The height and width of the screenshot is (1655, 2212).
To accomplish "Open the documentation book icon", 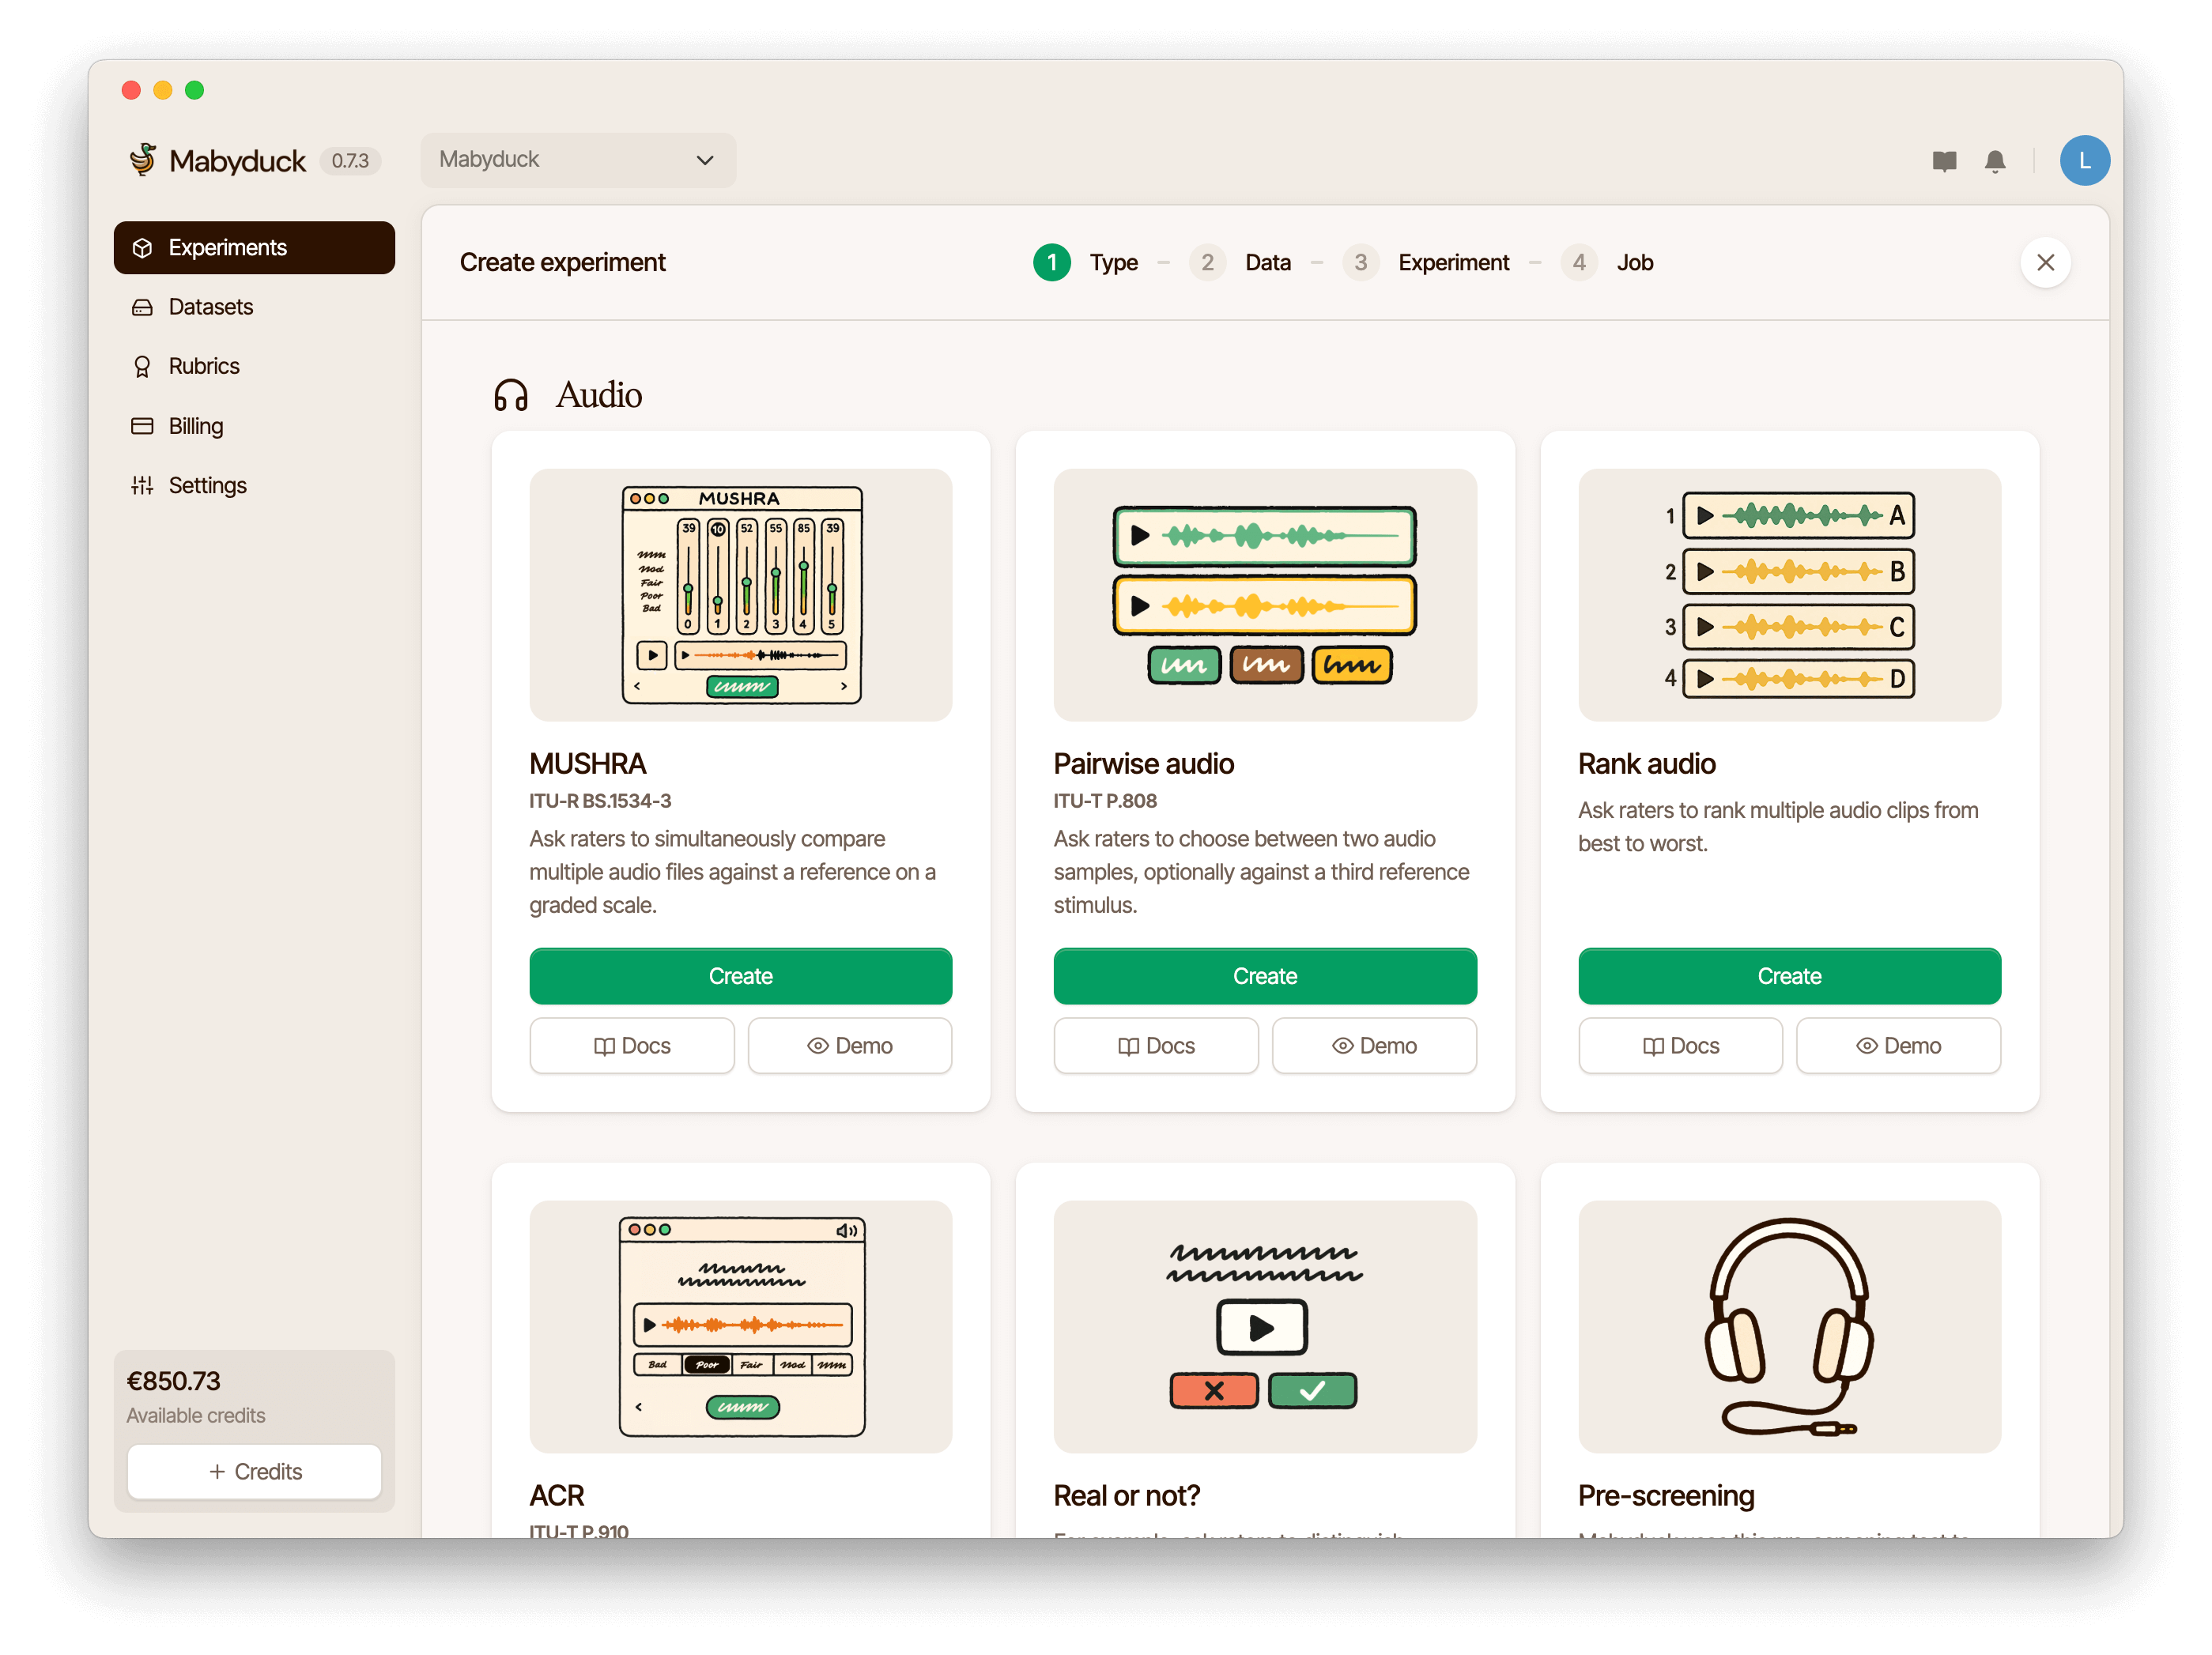I will tap(1944, 160).
